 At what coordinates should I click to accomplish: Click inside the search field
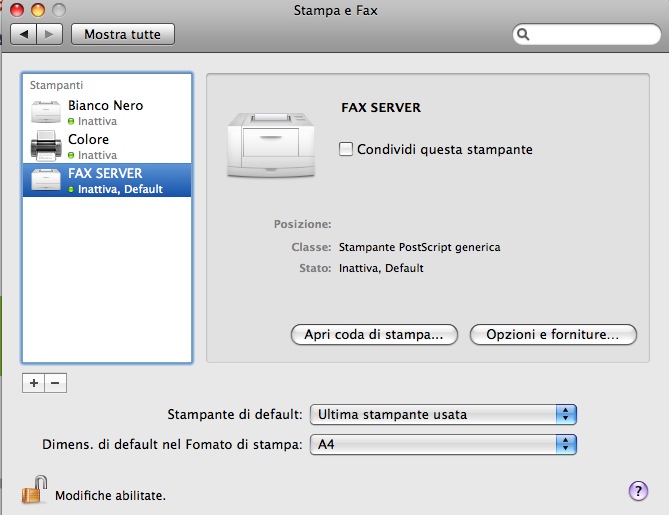click(x=587, y=34)
